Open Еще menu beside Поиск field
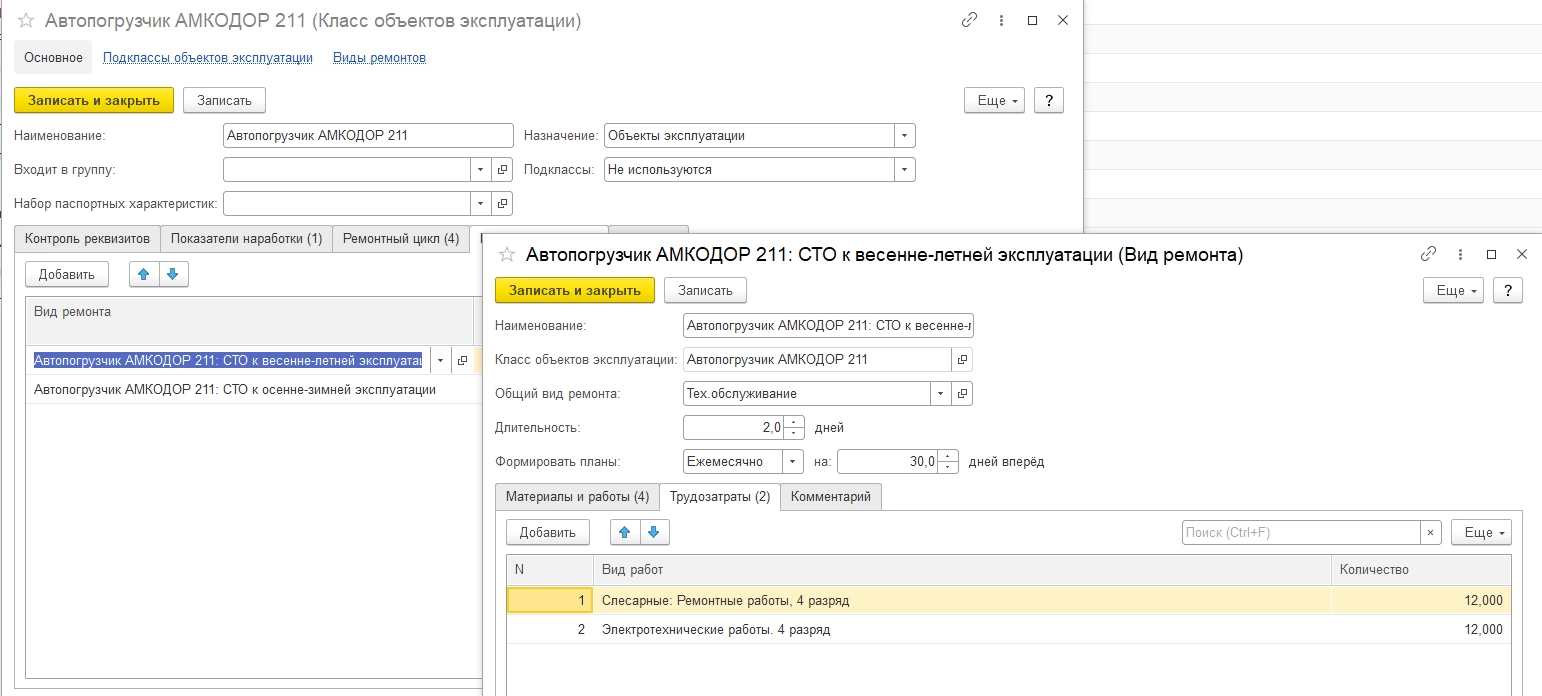This screenshot has width=1542, height=696. coord(1481,533)
